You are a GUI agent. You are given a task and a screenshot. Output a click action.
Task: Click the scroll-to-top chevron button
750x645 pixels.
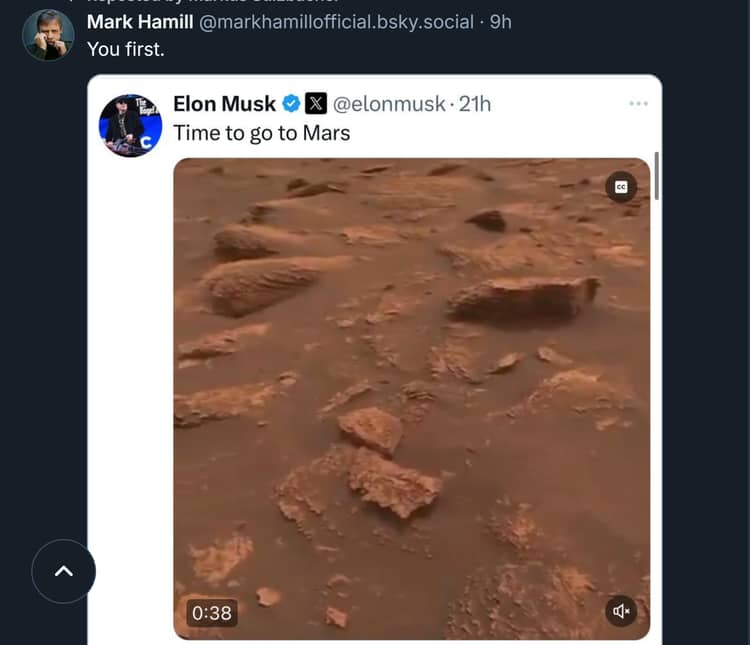(x=63, y=571)
